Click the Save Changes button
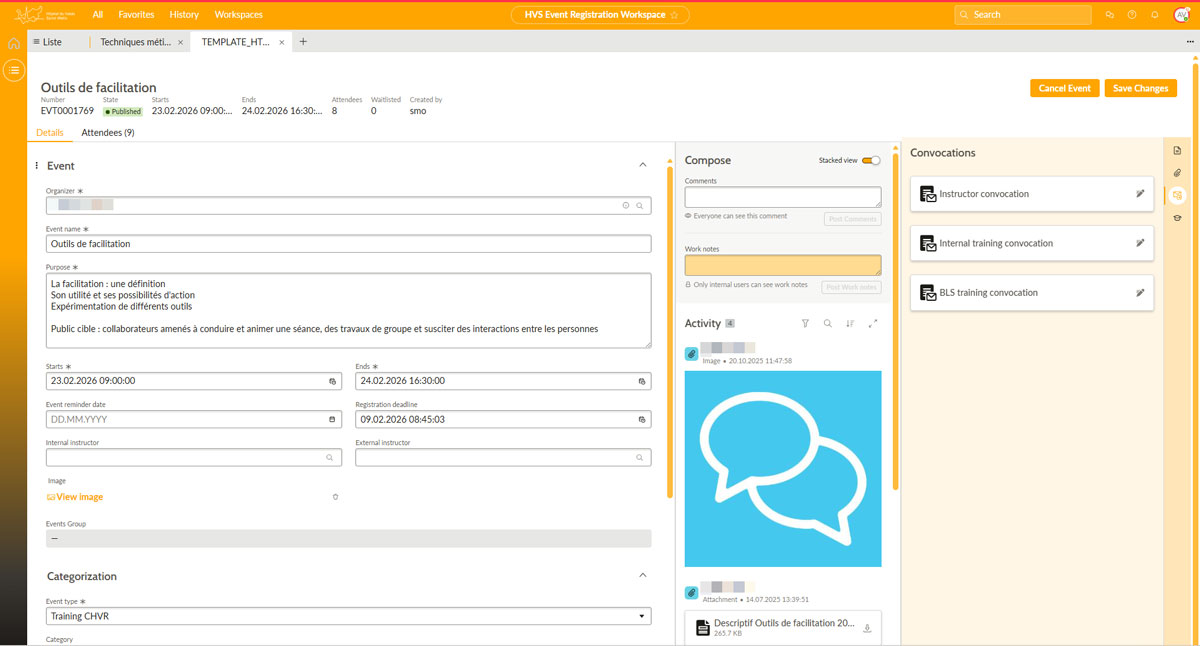 tap(1140, 88)
